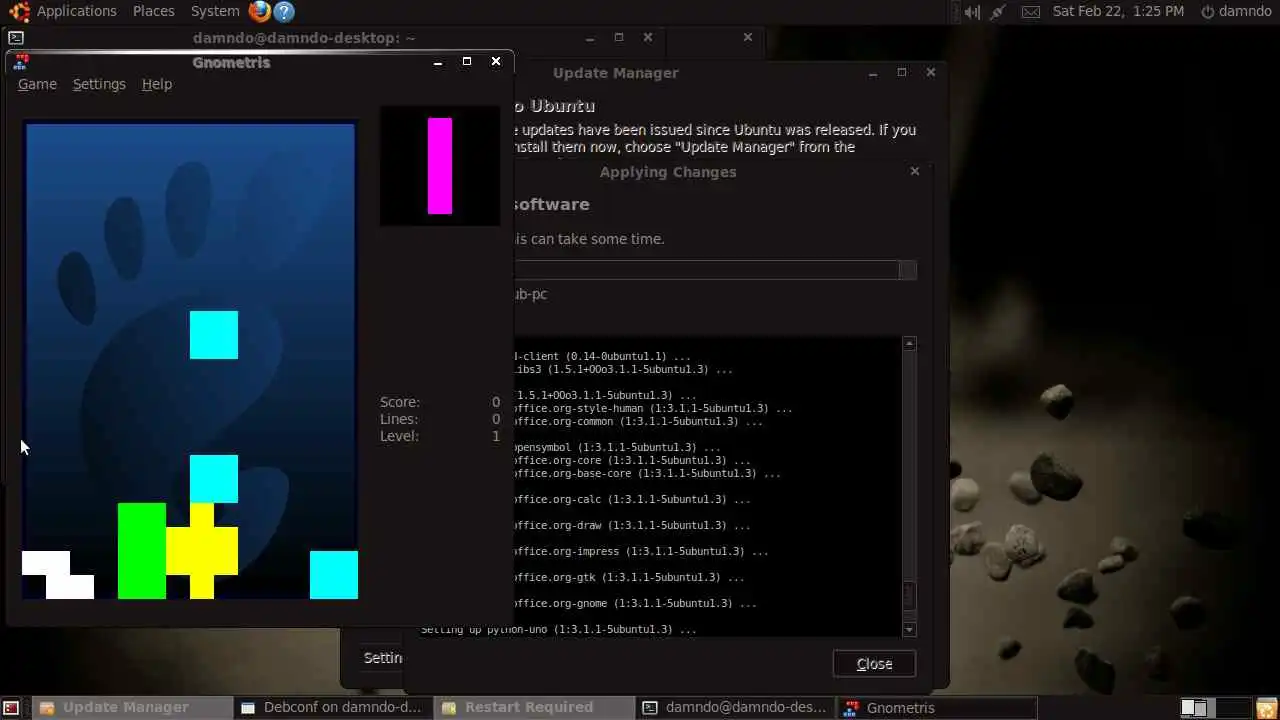Switch to Restart Required taskbar entry
Image resolution: width=1280 pixels, height=720 pixels.
click(x=533, y=708)
